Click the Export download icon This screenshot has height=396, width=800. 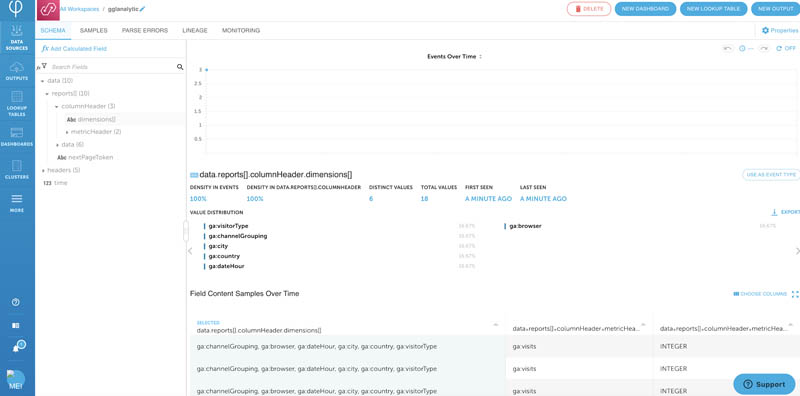tap(774, 212)
